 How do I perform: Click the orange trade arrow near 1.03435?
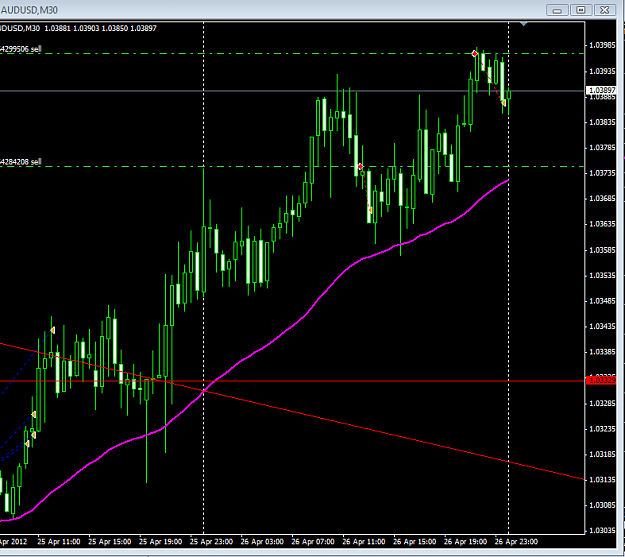(52, 330)
